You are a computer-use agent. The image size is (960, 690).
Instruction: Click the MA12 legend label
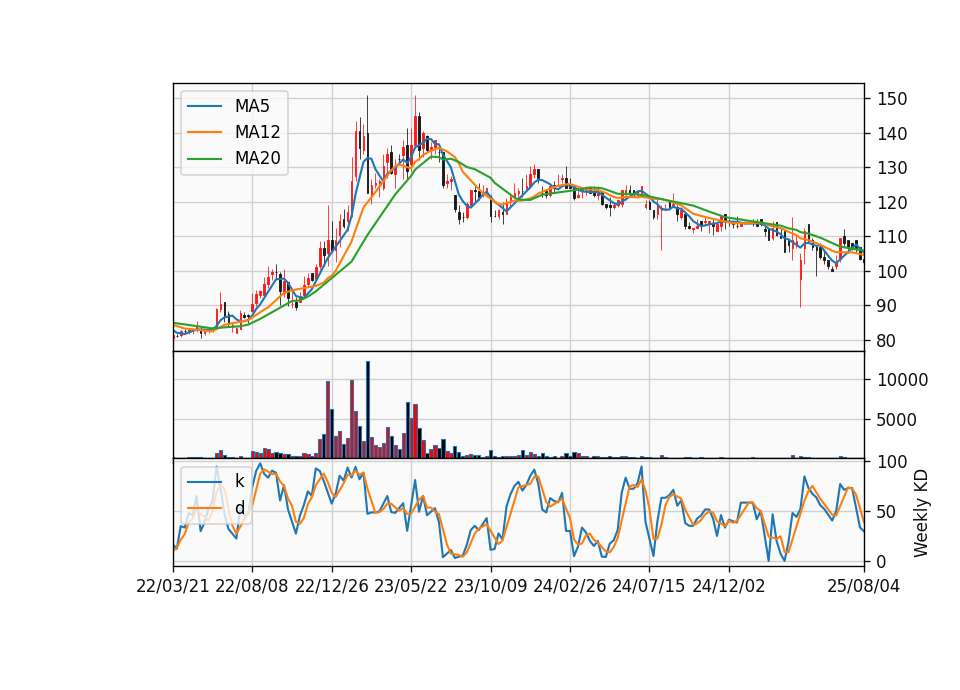257,132
